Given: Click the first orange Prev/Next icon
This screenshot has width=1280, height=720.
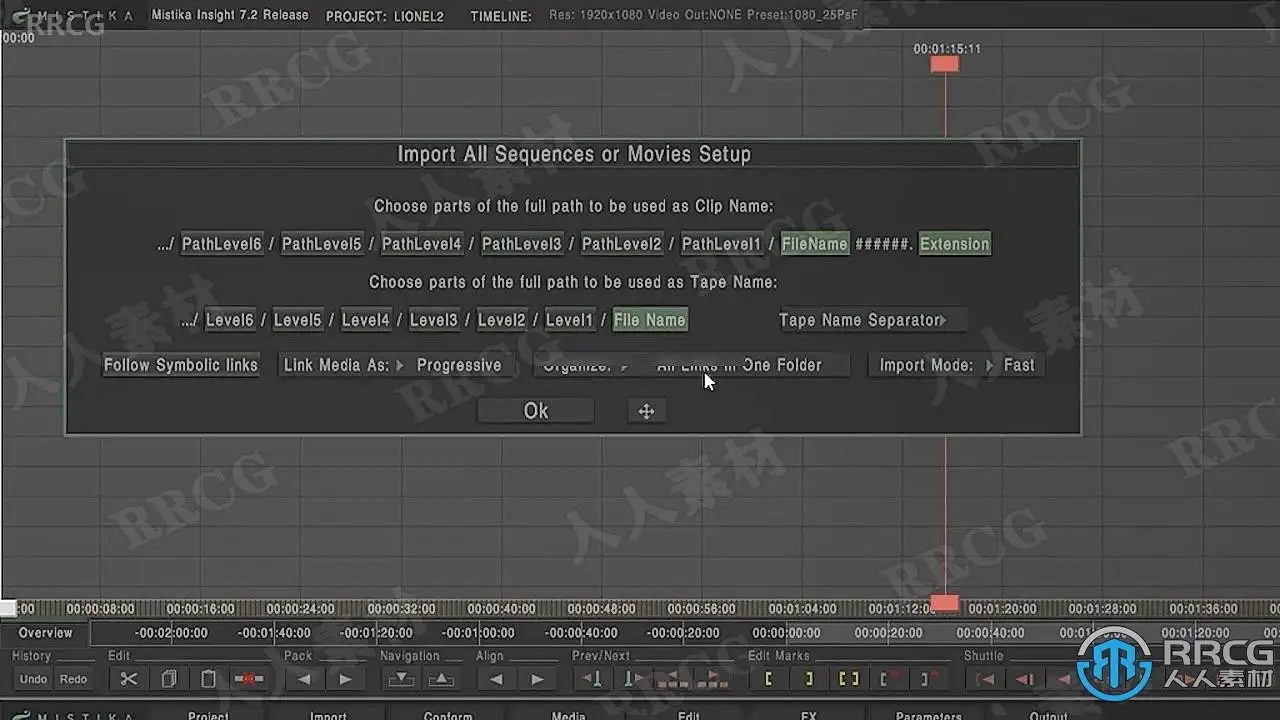Looking at the screenshot, I should (x=672, y=679).
